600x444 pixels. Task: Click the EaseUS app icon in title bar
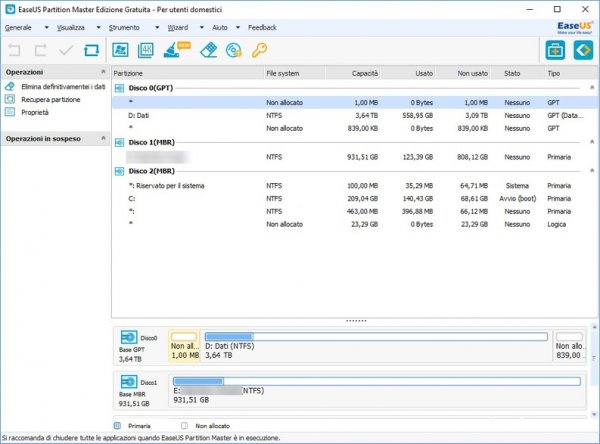click(10, 9)
